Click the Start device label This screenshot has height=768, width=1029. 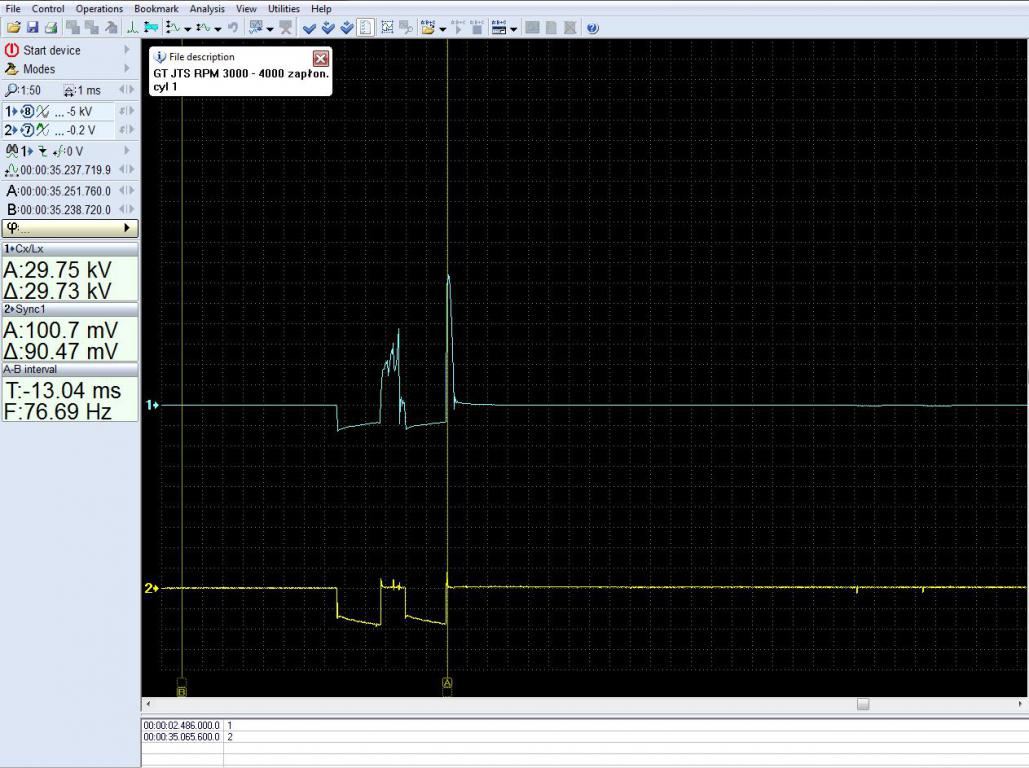point(52,51)
